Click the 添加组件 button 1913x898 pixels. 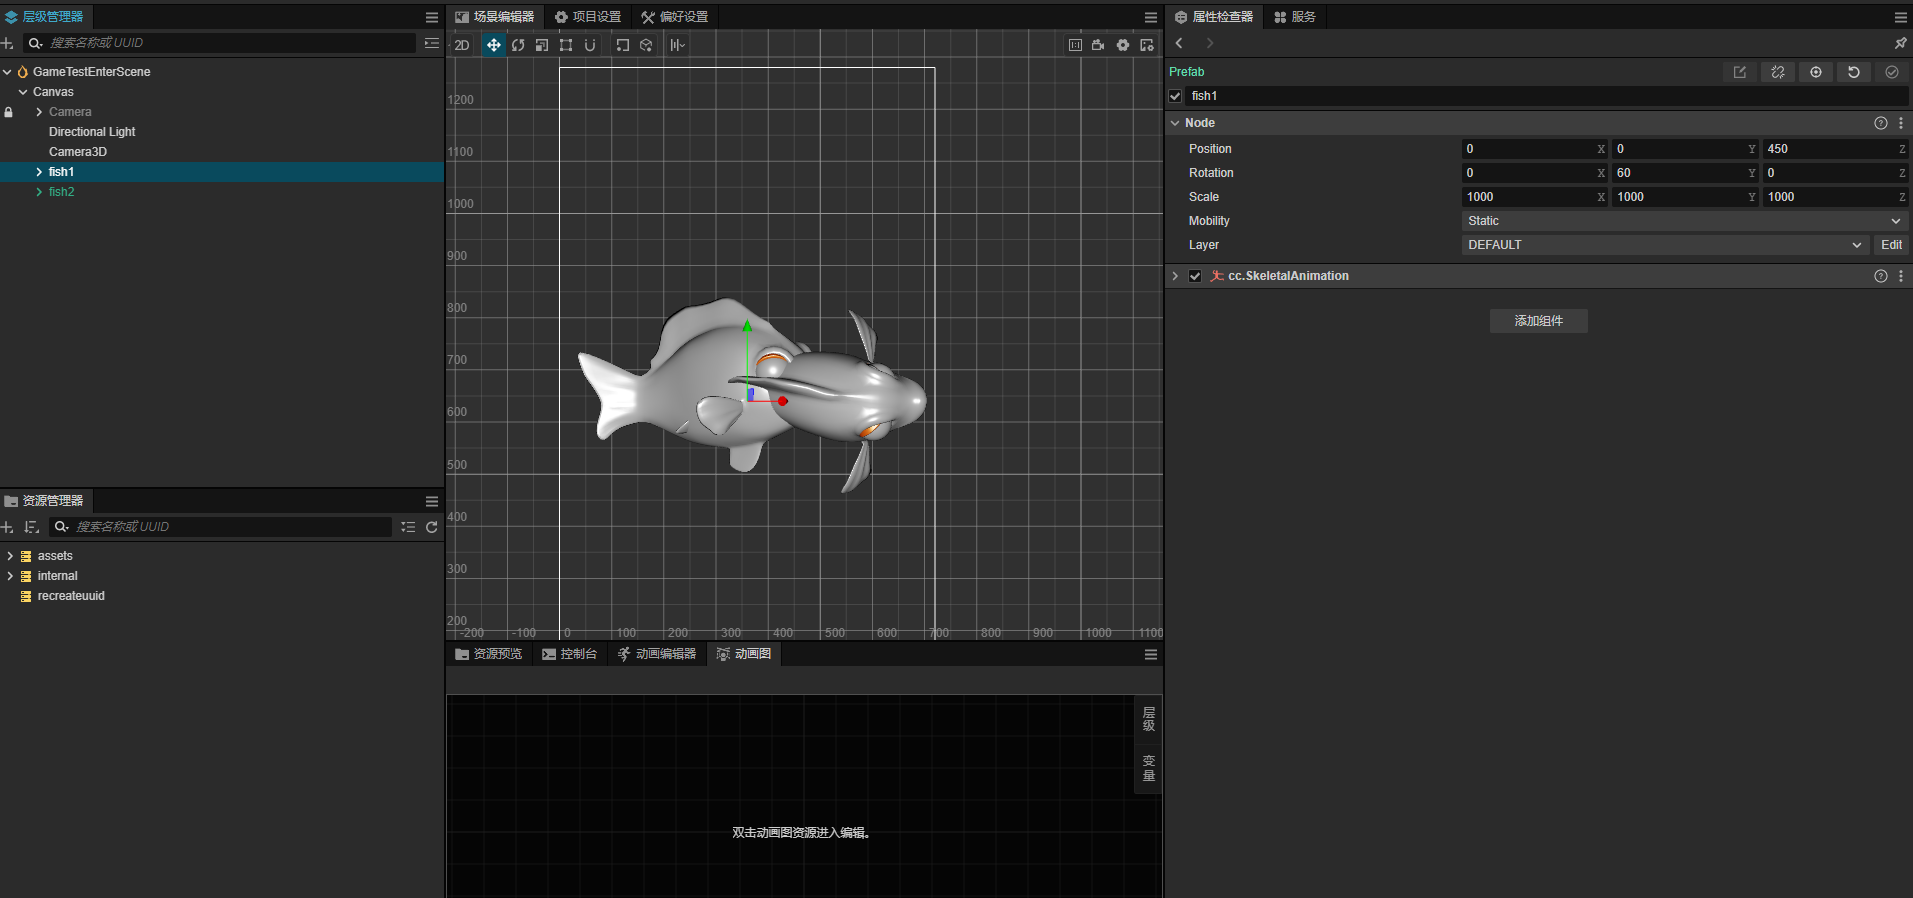pyautogui.click(x=1538, y=321)
